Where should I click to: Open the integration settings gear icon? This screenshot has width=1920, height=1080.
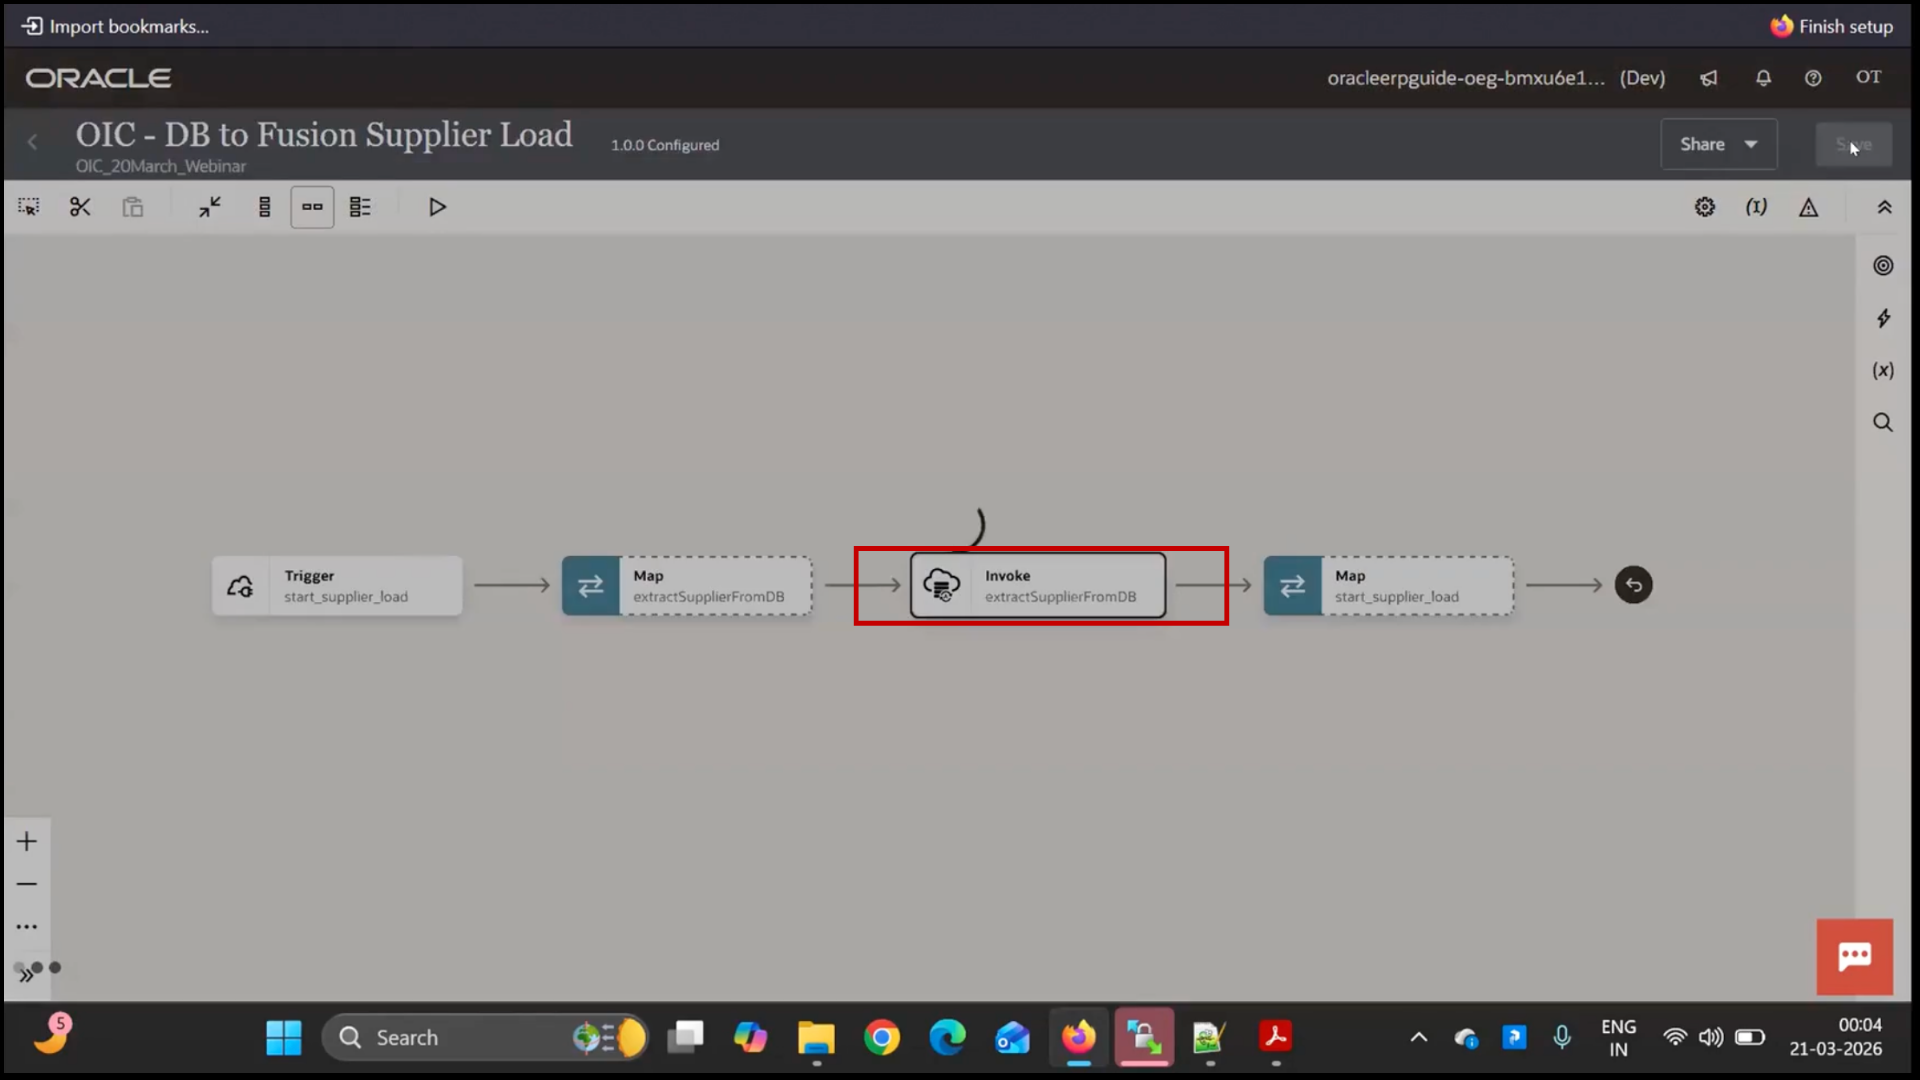tap(1705, 207)
